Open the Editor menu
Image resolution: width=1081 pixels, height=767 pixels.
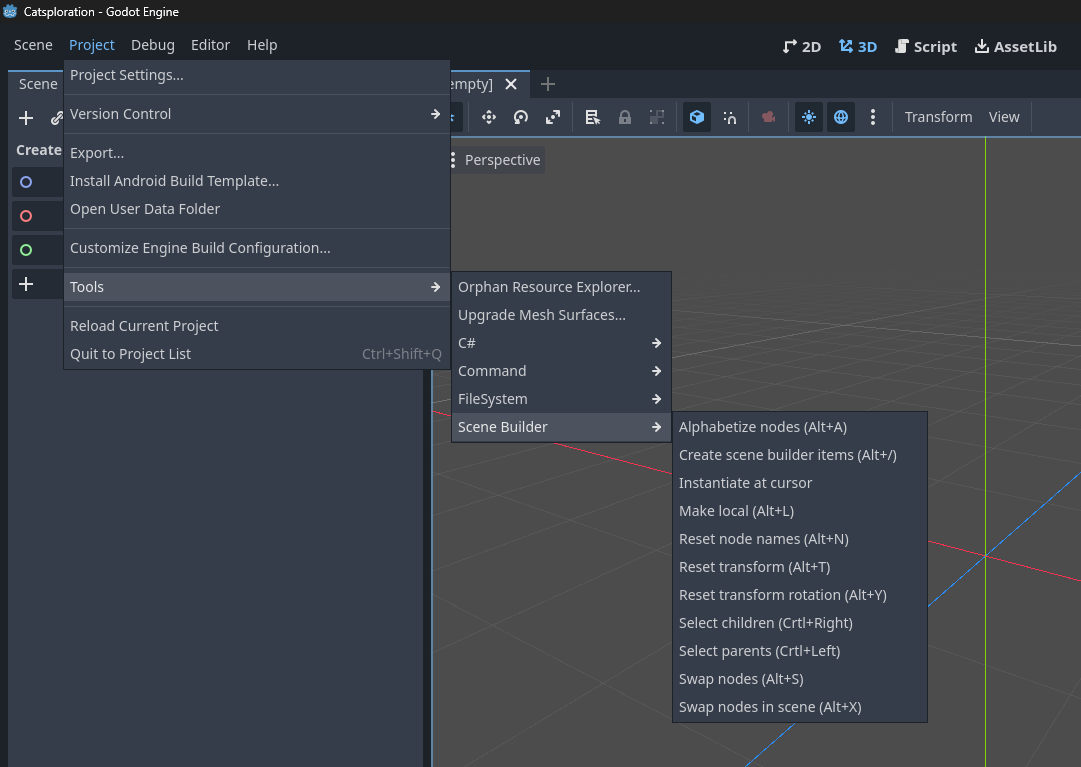(x=210, y=45)
